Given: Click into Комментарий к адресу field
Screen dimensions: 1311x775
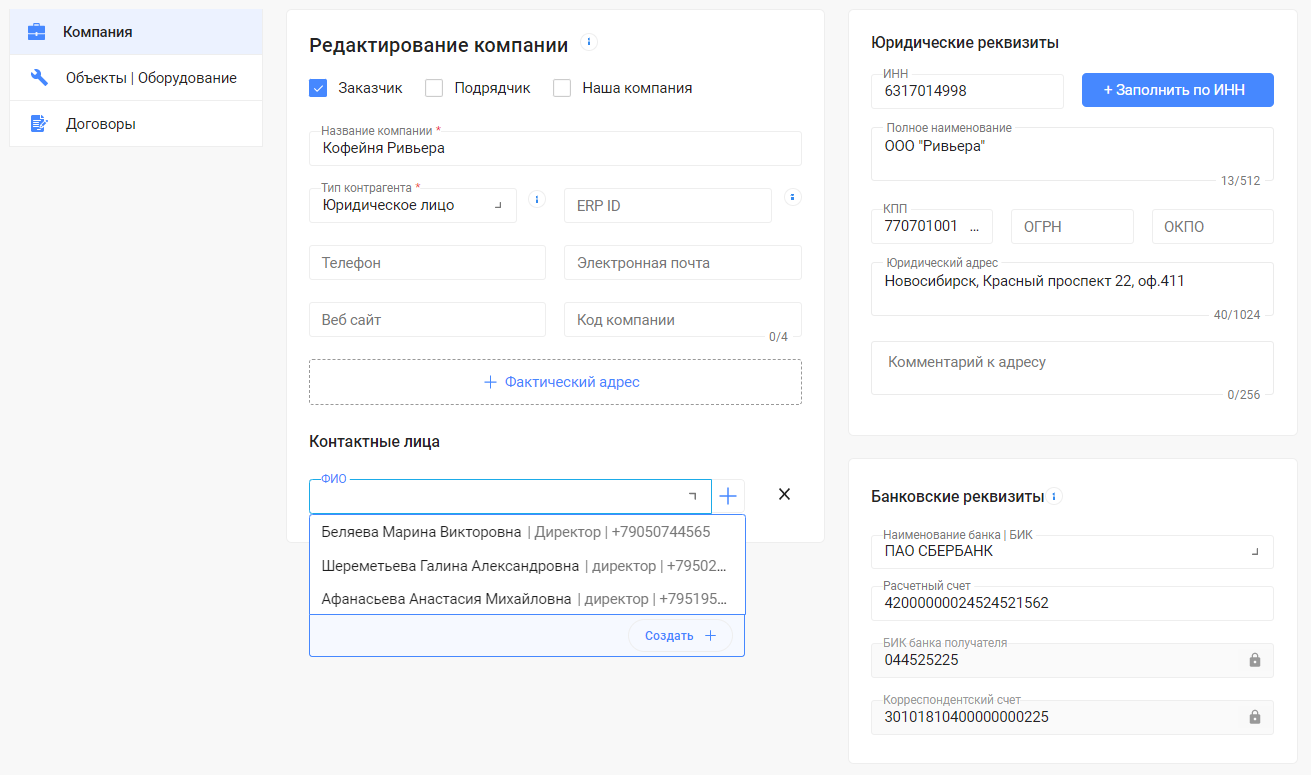Looking at the screenshot, I should point(1072,368).
